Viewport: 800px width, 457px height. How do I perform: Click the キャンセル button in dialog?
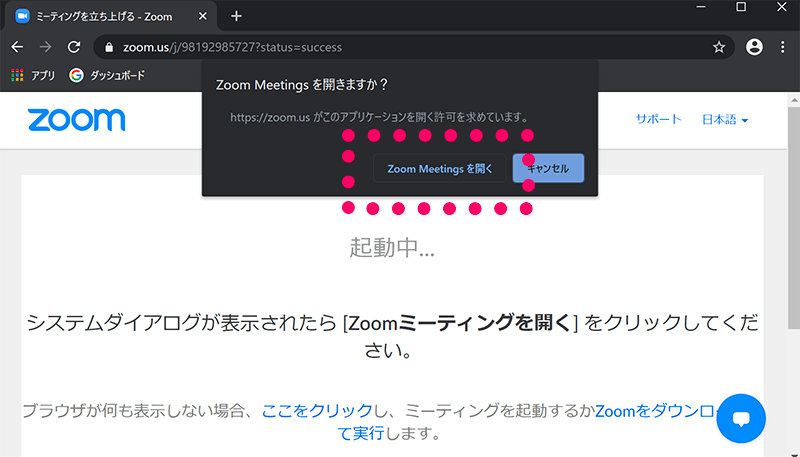click(x=548, y=168)
